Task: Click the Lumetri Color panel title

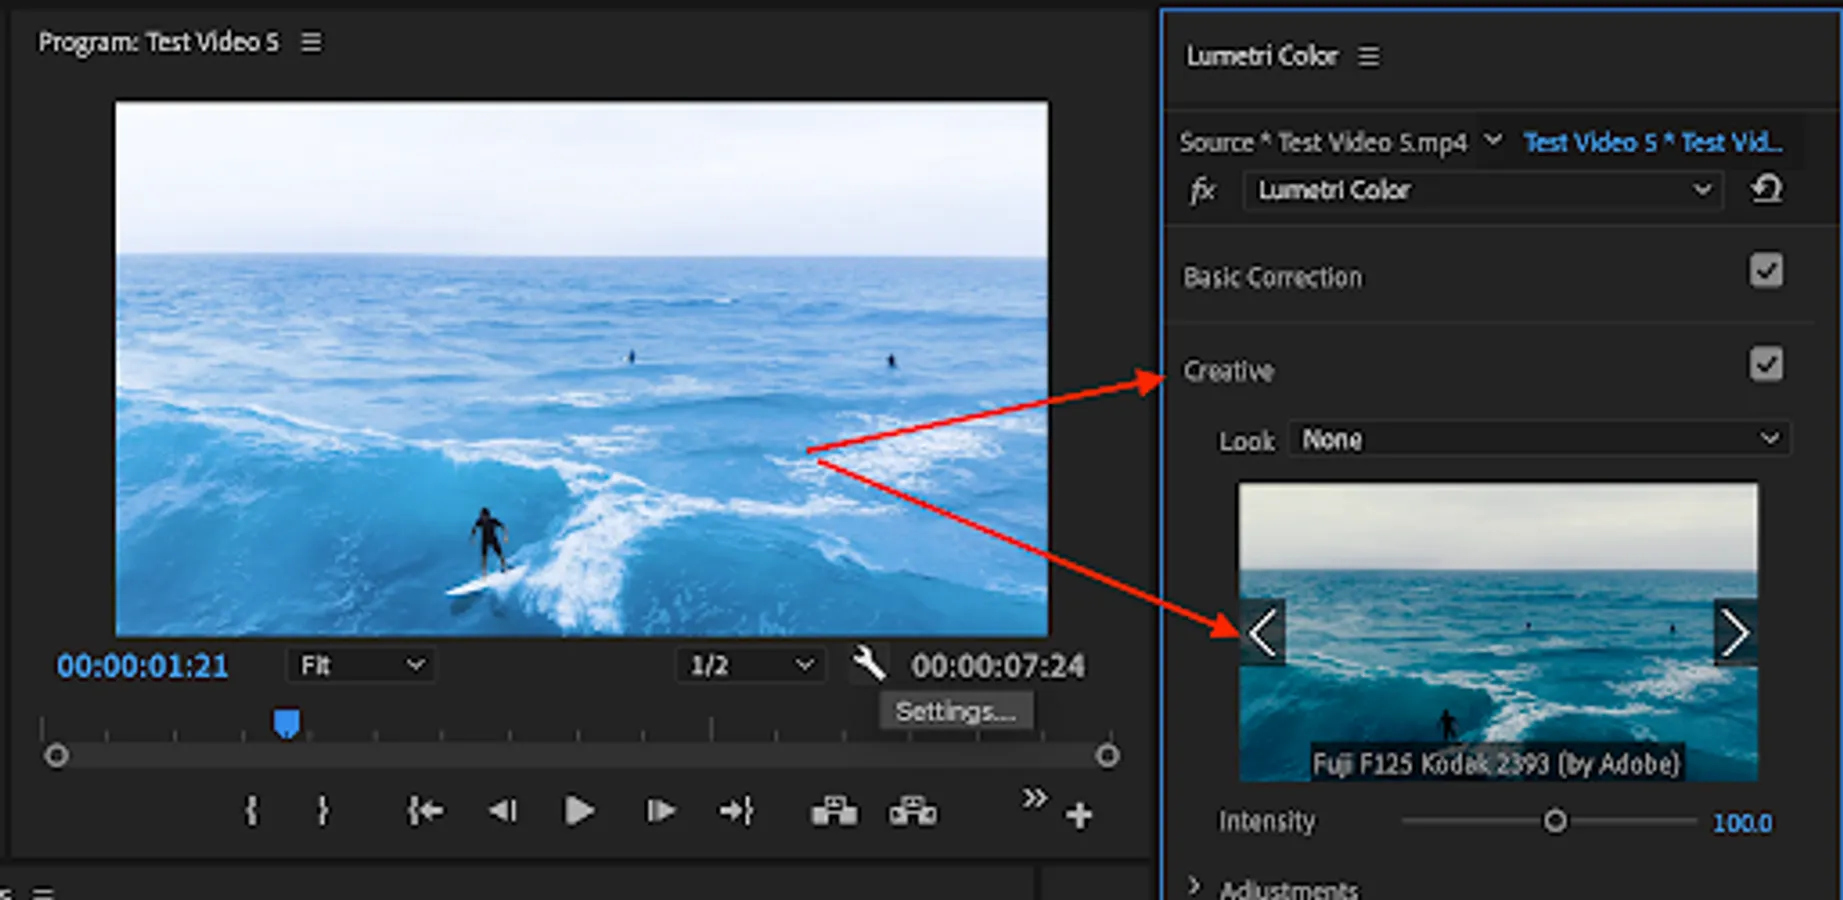Action: 1262,56
